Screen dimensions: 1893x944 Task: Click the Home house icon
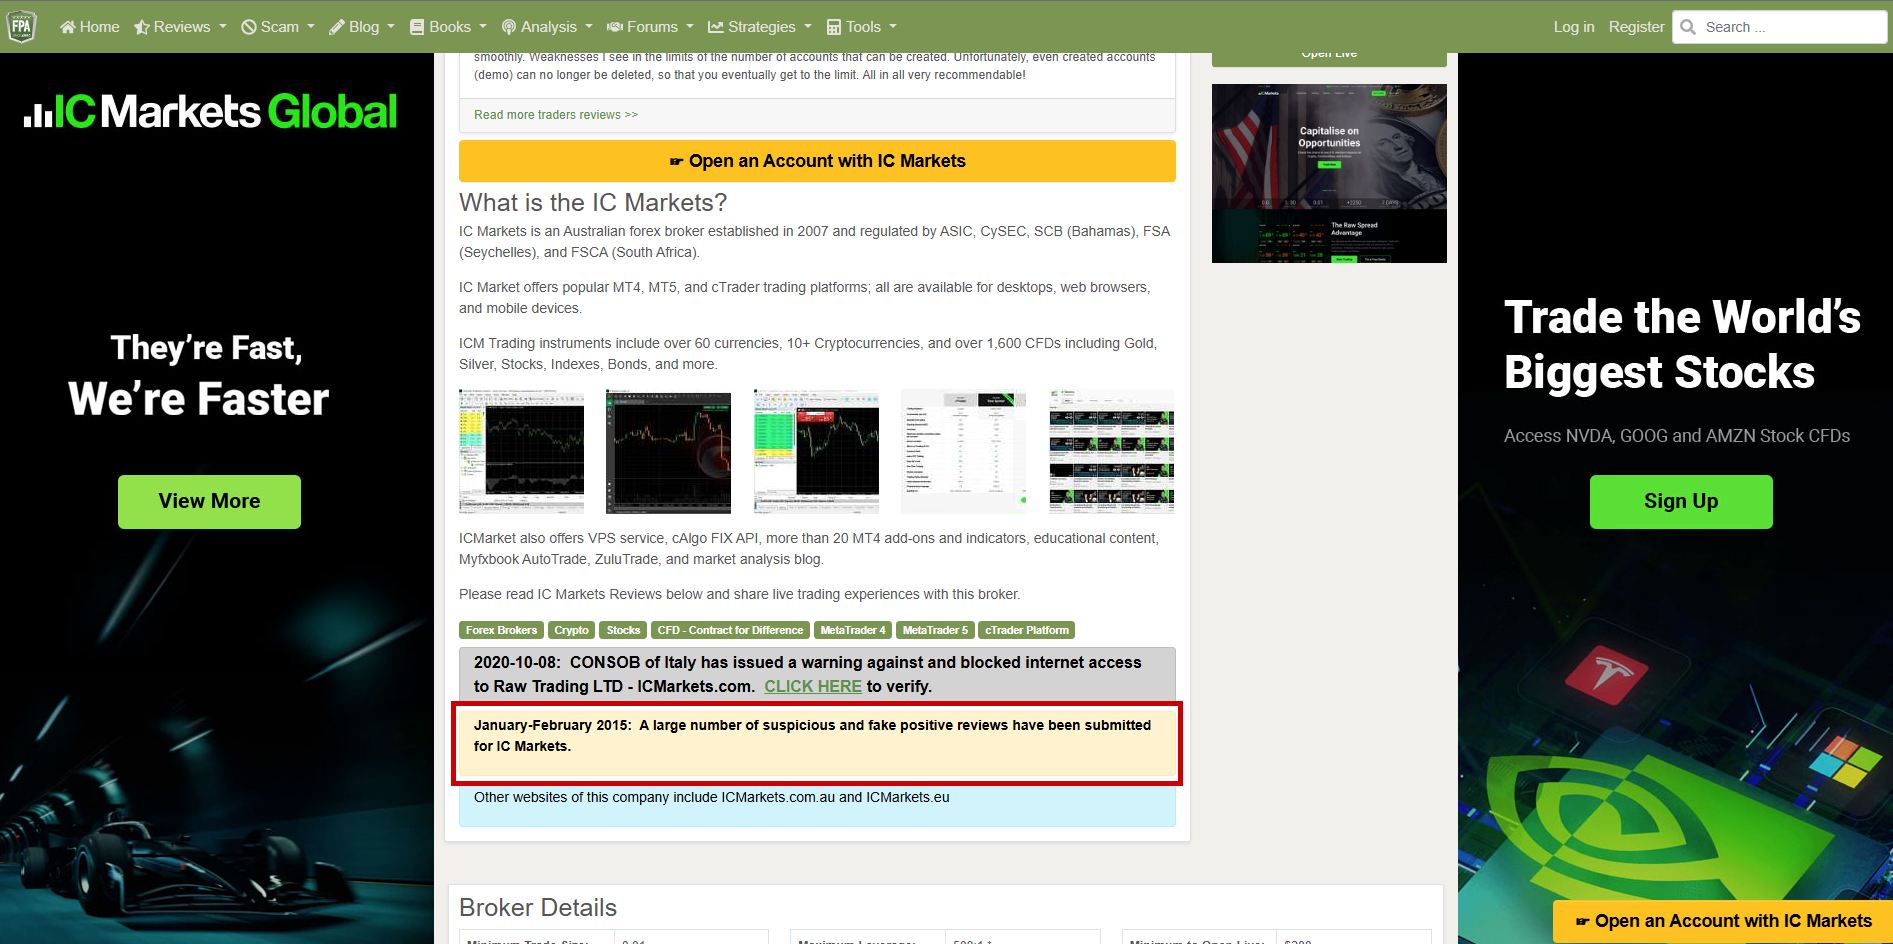[x=68, y=27]
